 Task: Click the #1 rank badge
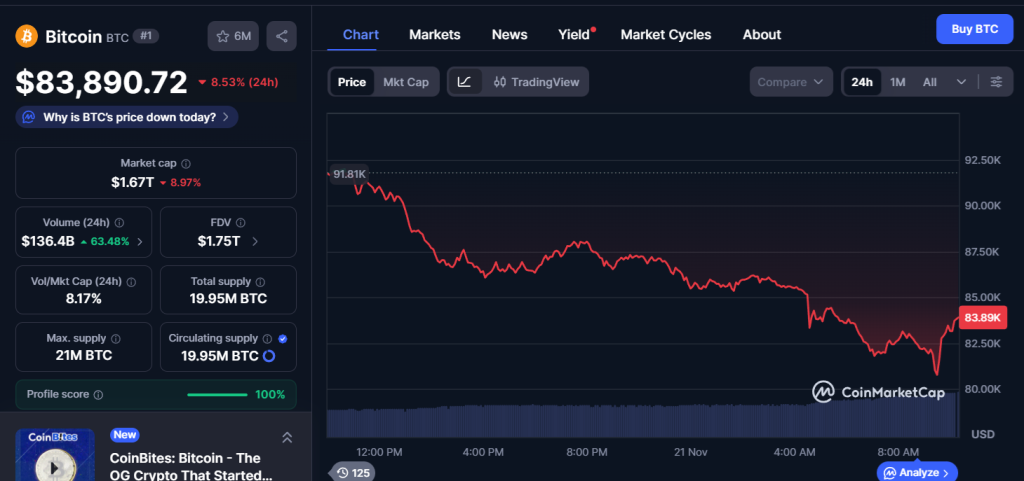click(x=146, y=36)
